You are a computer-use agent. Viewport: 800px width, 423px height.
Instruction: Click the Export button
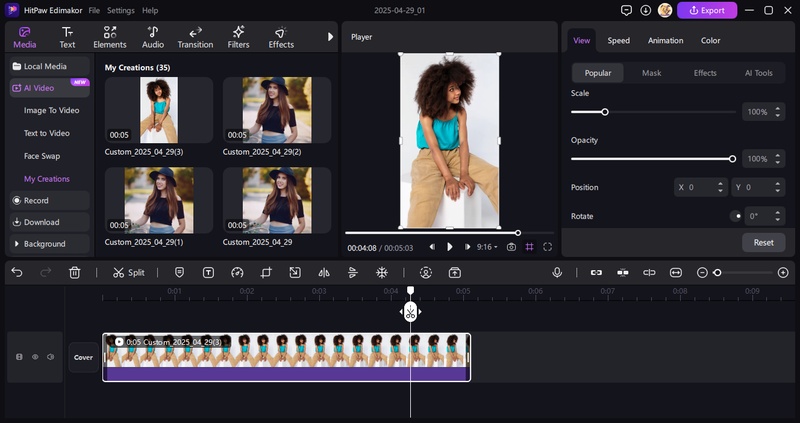707,11
